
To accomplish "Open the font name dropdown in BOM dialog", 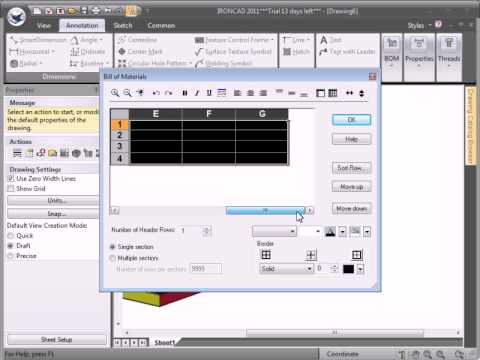I will [x=292, y=231].
